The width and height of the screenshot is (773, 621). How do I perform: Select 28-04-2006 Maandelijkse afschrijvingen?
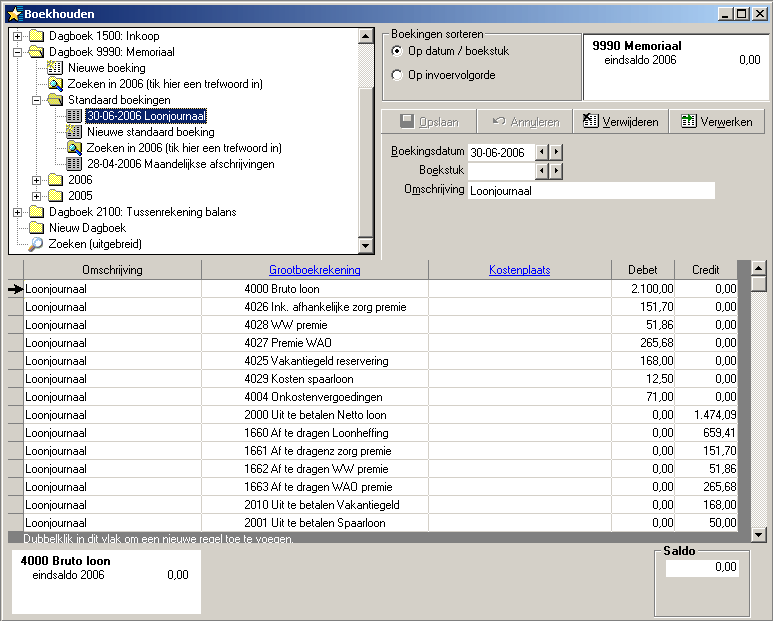180,164
